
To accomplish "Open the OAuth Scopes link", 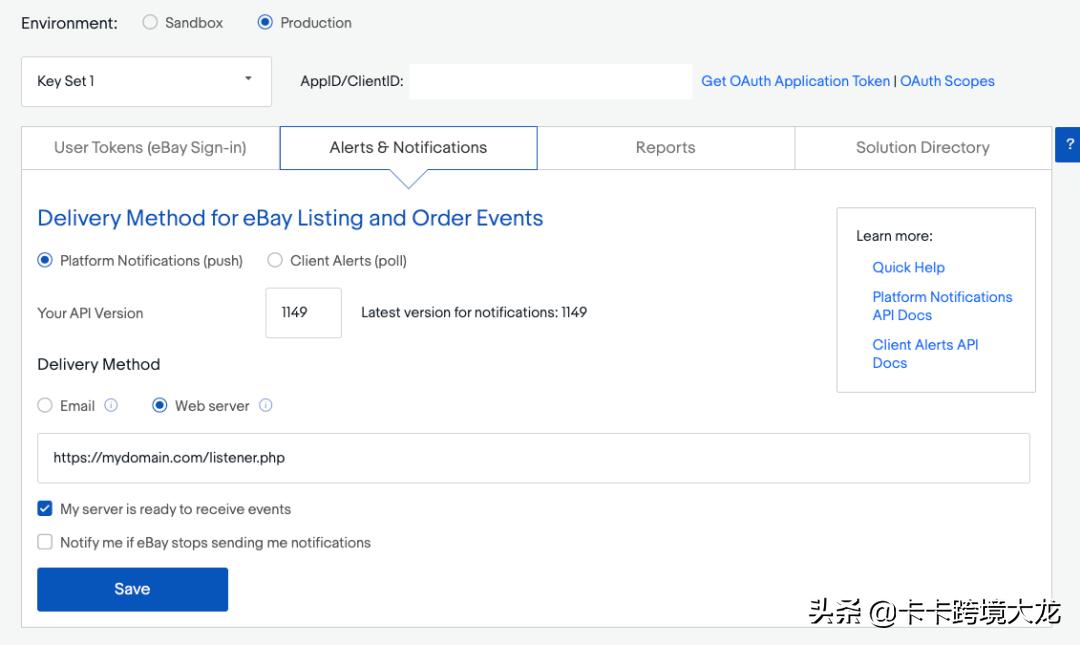I will (x=947, y=81).
